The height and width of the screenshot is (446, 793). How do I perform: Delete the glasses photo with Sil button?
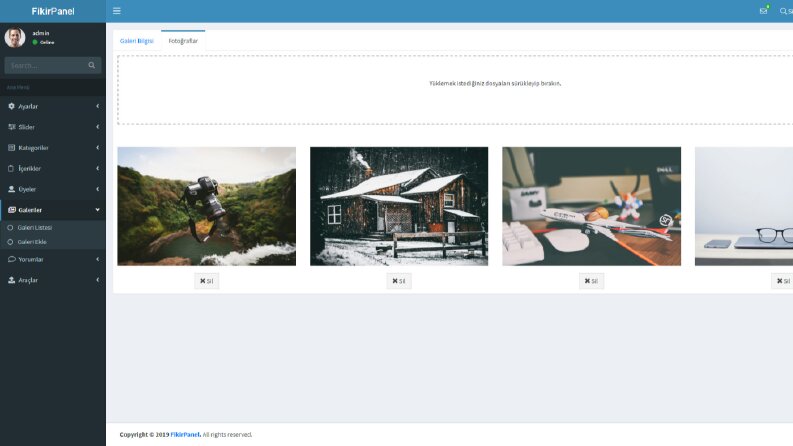(782, 281)
